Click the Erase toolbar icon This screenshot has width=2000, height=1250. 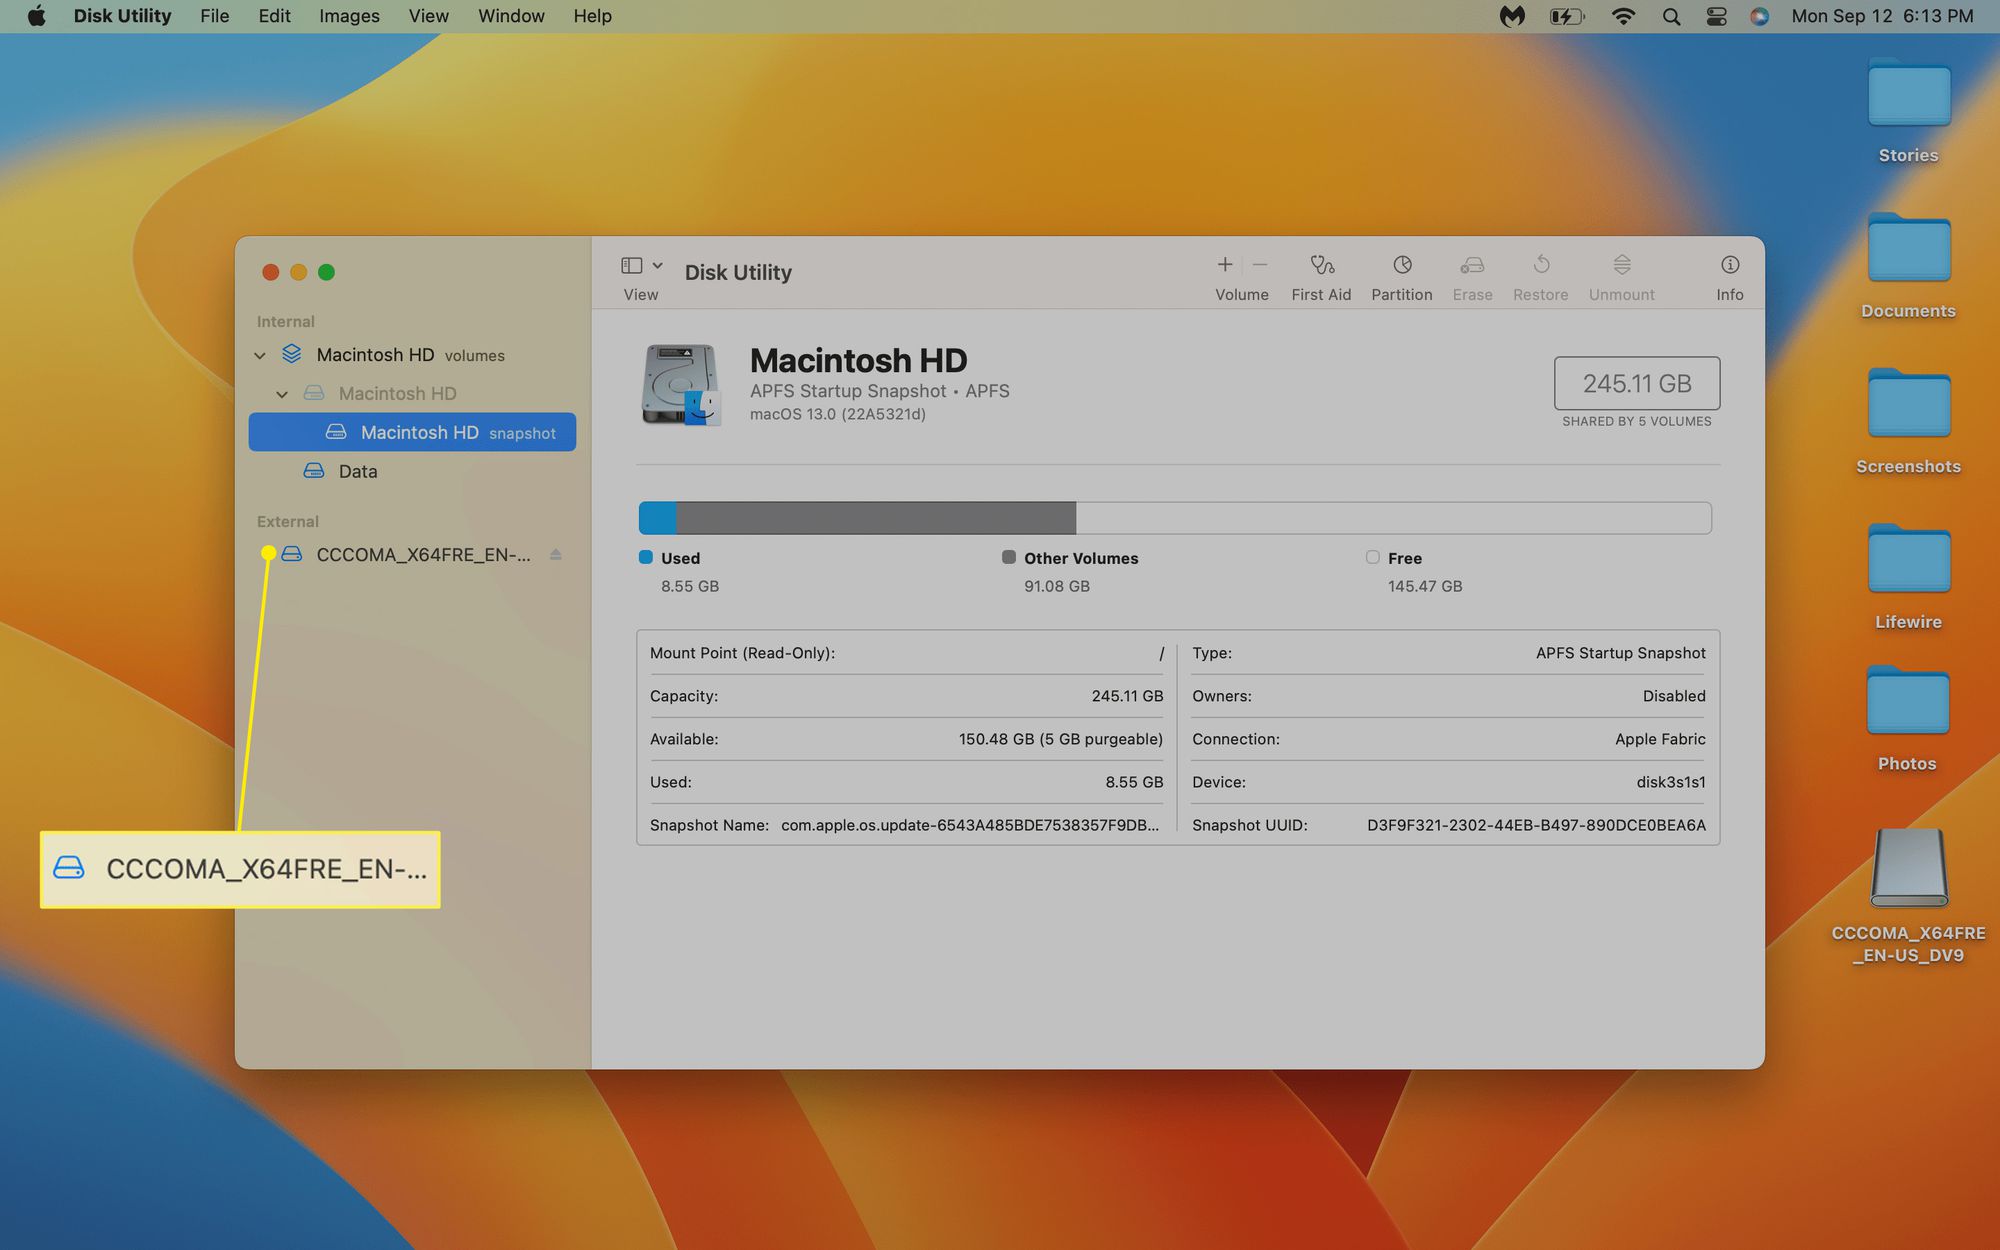[x=1472, y=265]
